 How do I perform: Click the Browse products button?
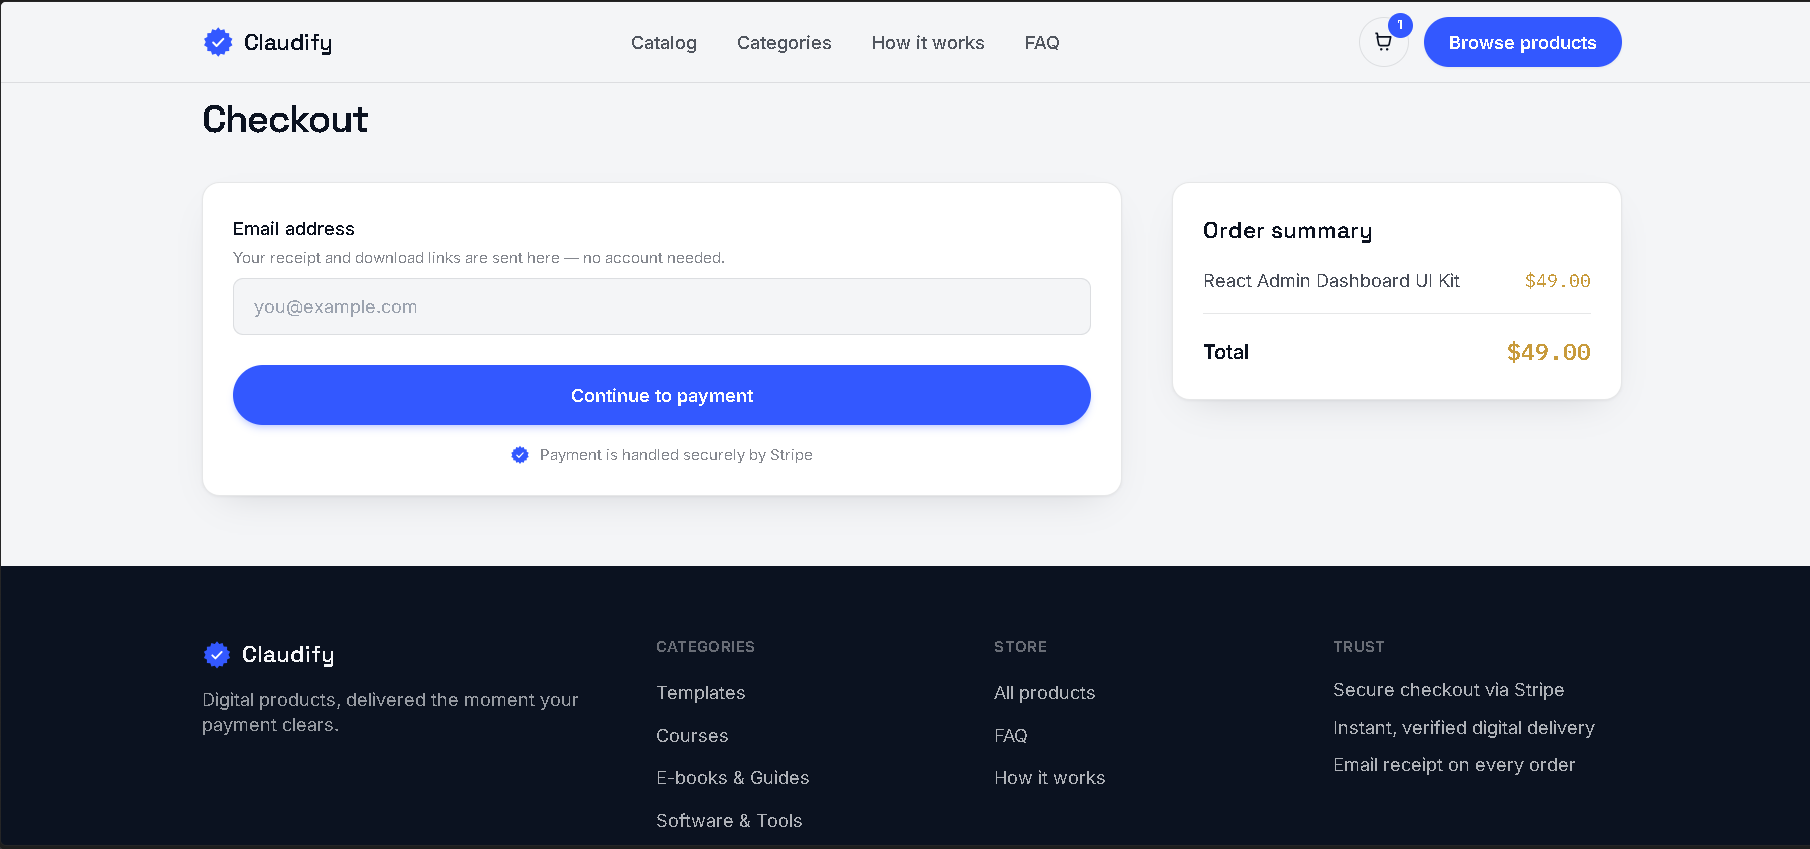[1522, 42]
